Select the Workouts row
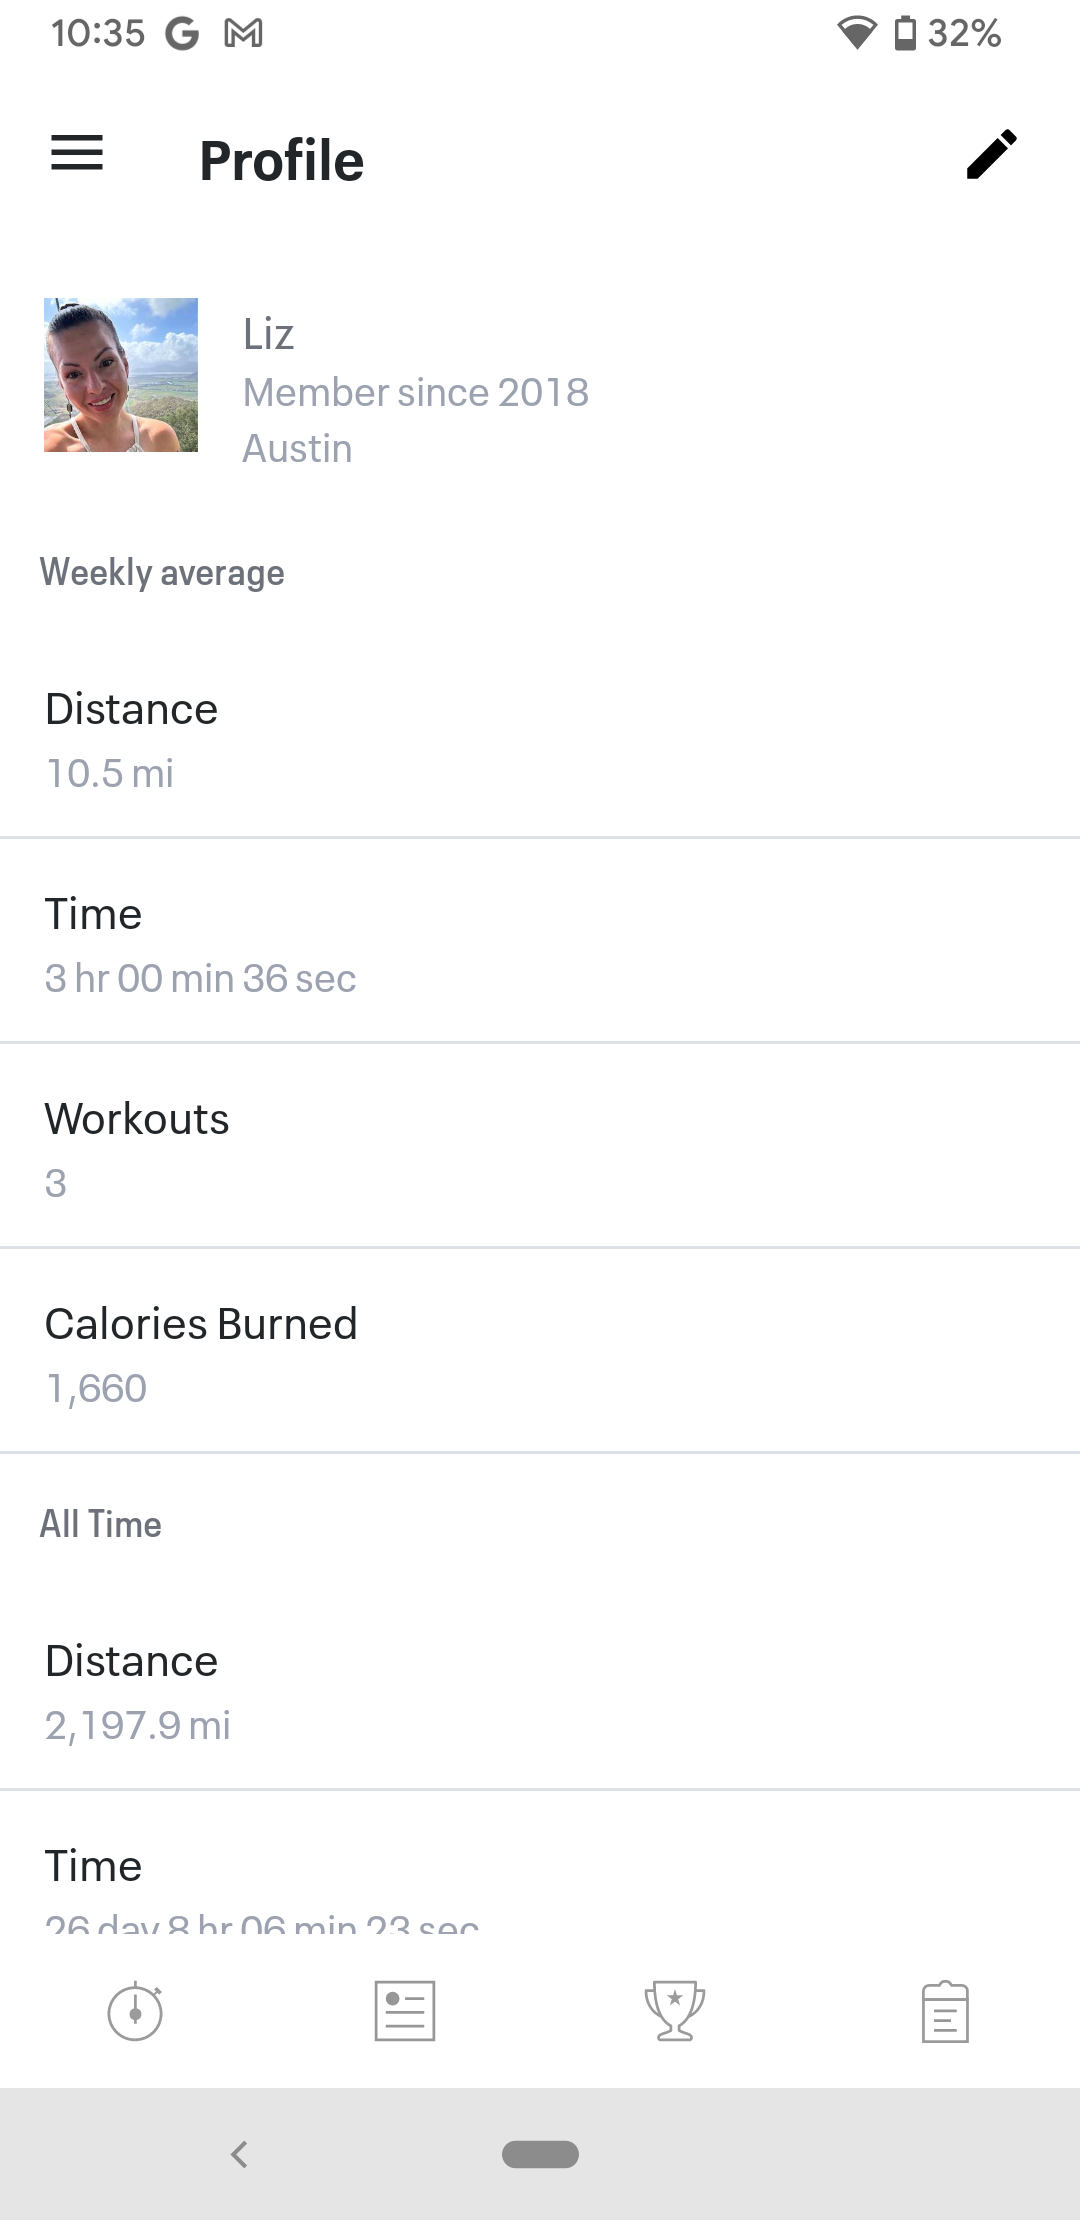The image size is (1080, 2220). point(540,1149)
